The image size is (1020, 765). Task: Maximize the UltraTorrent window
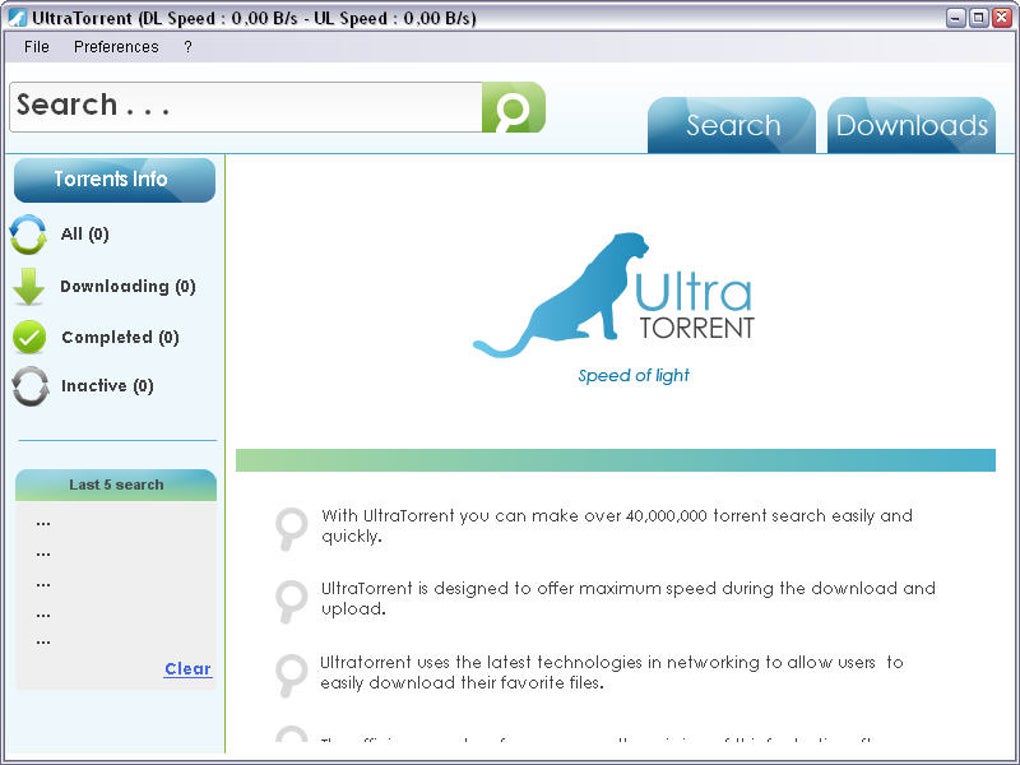pos(978,18)
